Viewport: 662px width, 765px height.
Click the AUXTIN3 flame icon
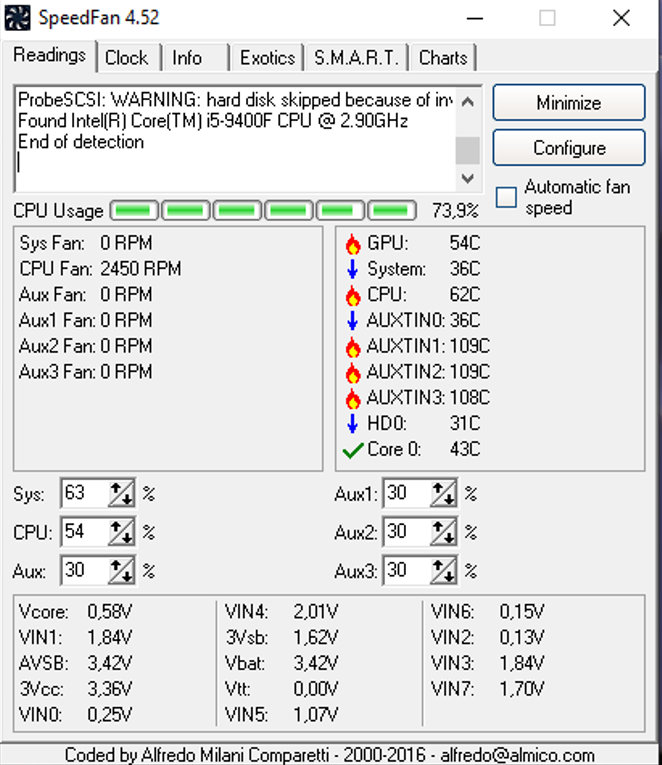pos(353,398)
